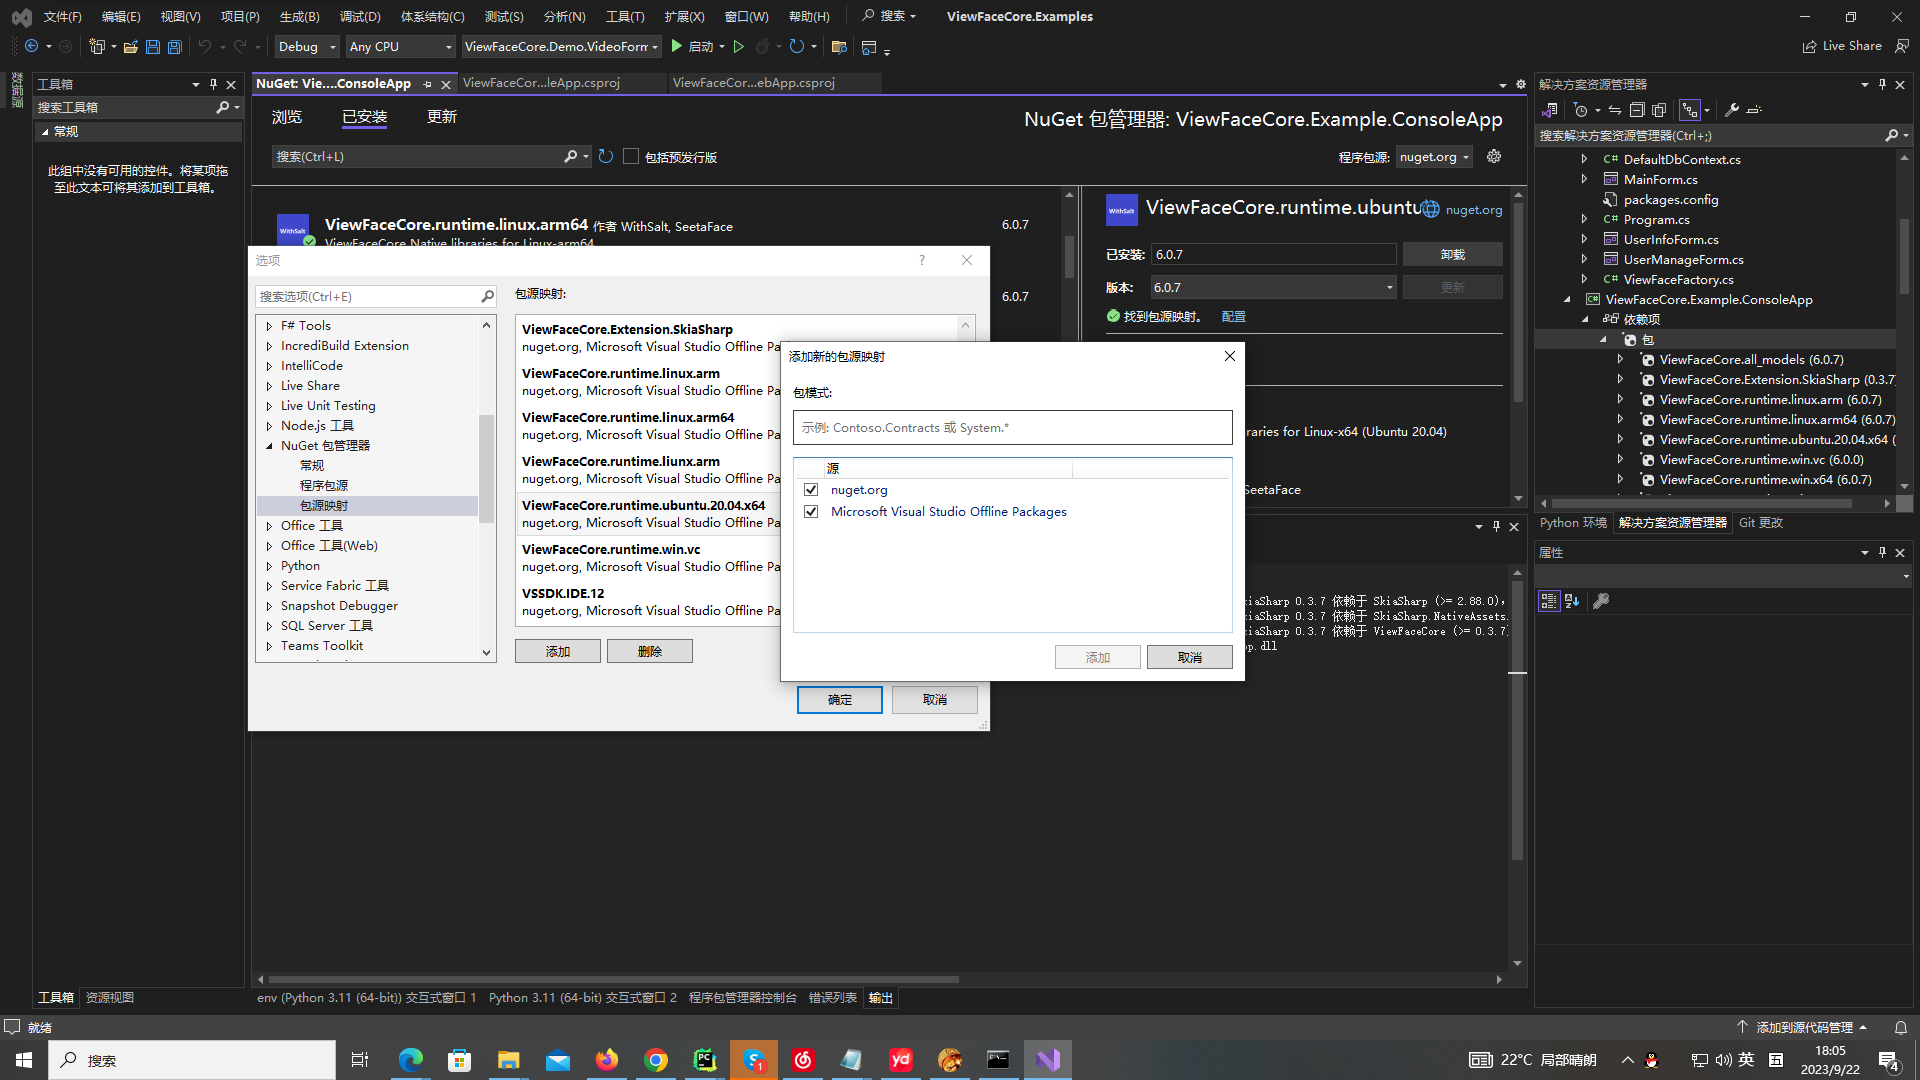Expand the Python options tree node
Screen dimensions: 1920x1080
pos(269,566)
